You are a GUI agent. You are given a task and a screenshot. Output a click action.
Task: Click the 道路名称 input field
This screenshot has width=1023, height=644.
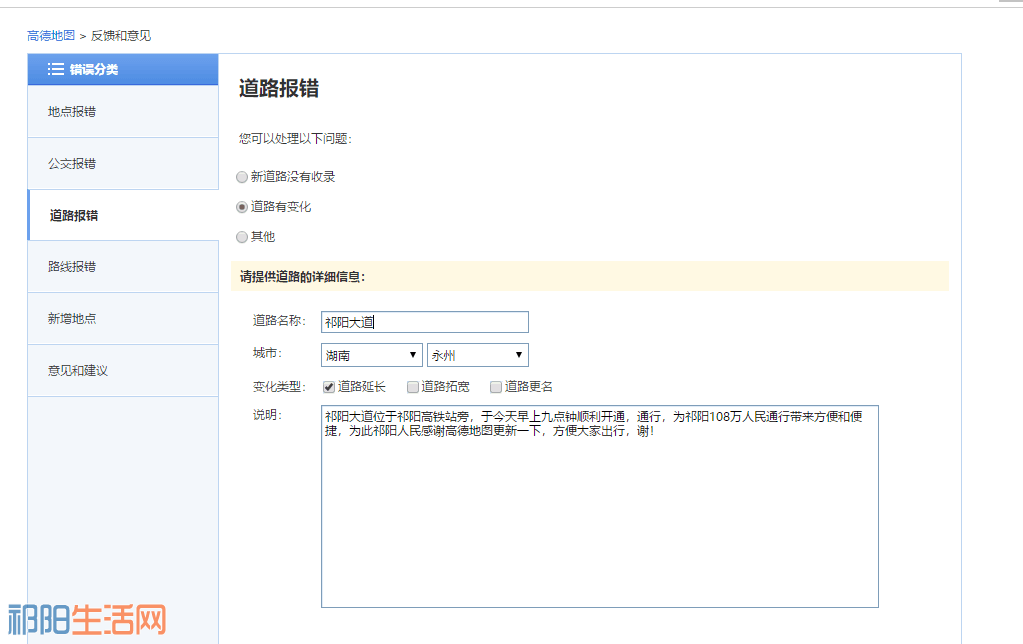[x=425, y=322]
